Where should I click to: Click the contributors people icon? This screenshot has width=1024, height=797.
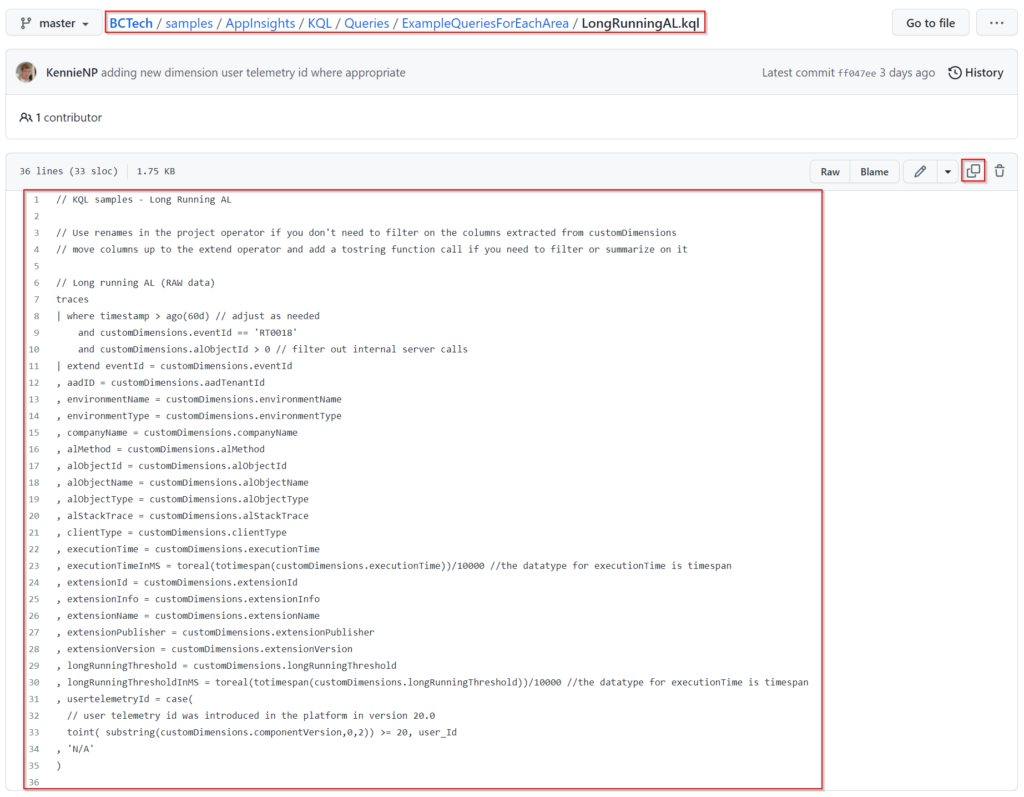tap(24, 117)
